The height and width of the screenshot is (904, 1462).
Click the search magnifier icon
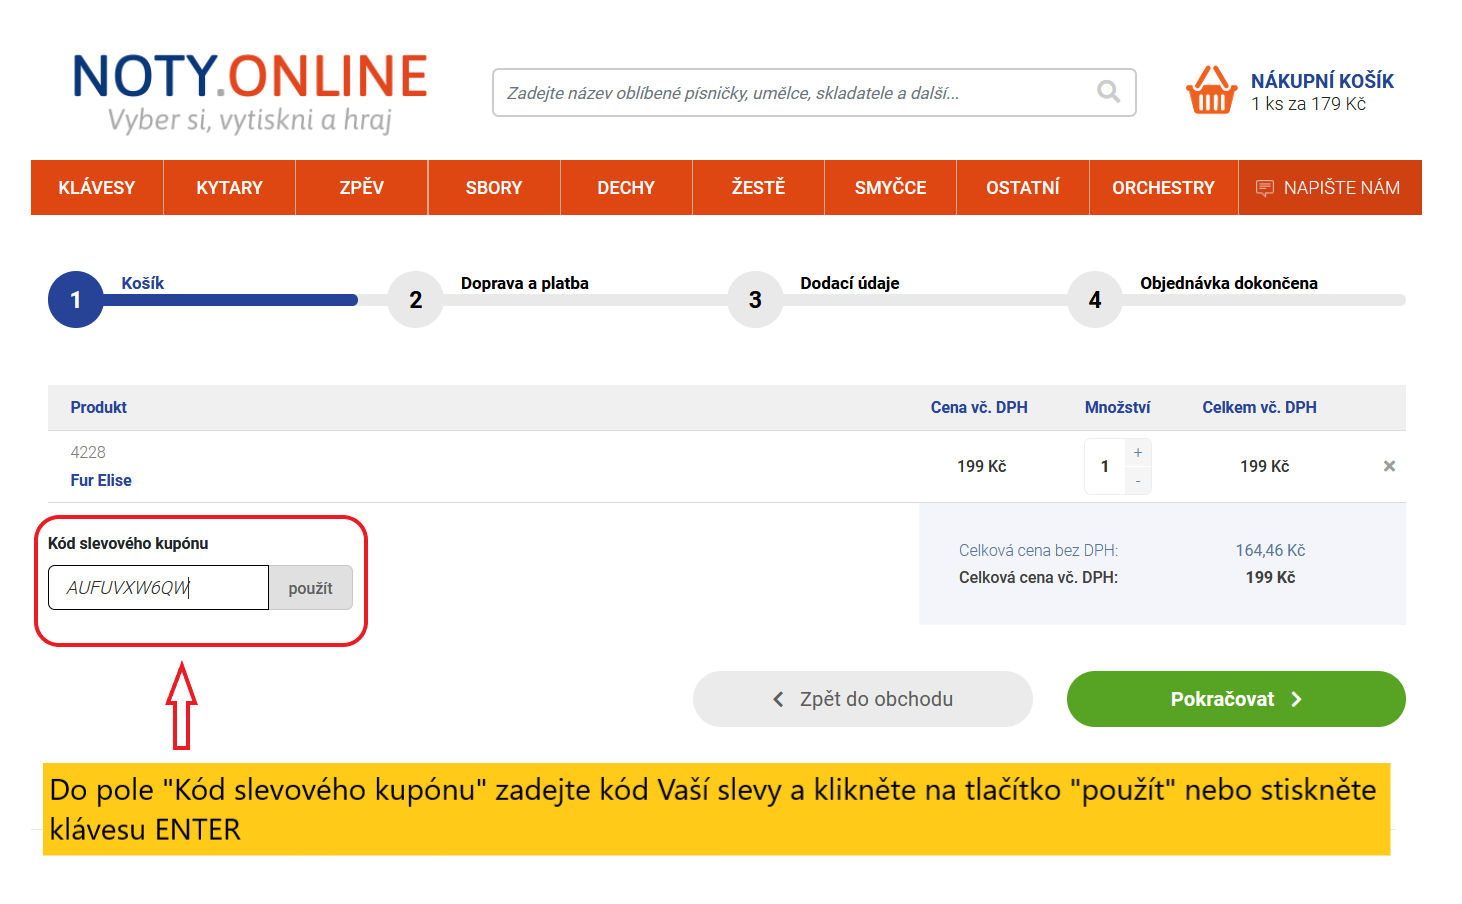pos(1108,92)
